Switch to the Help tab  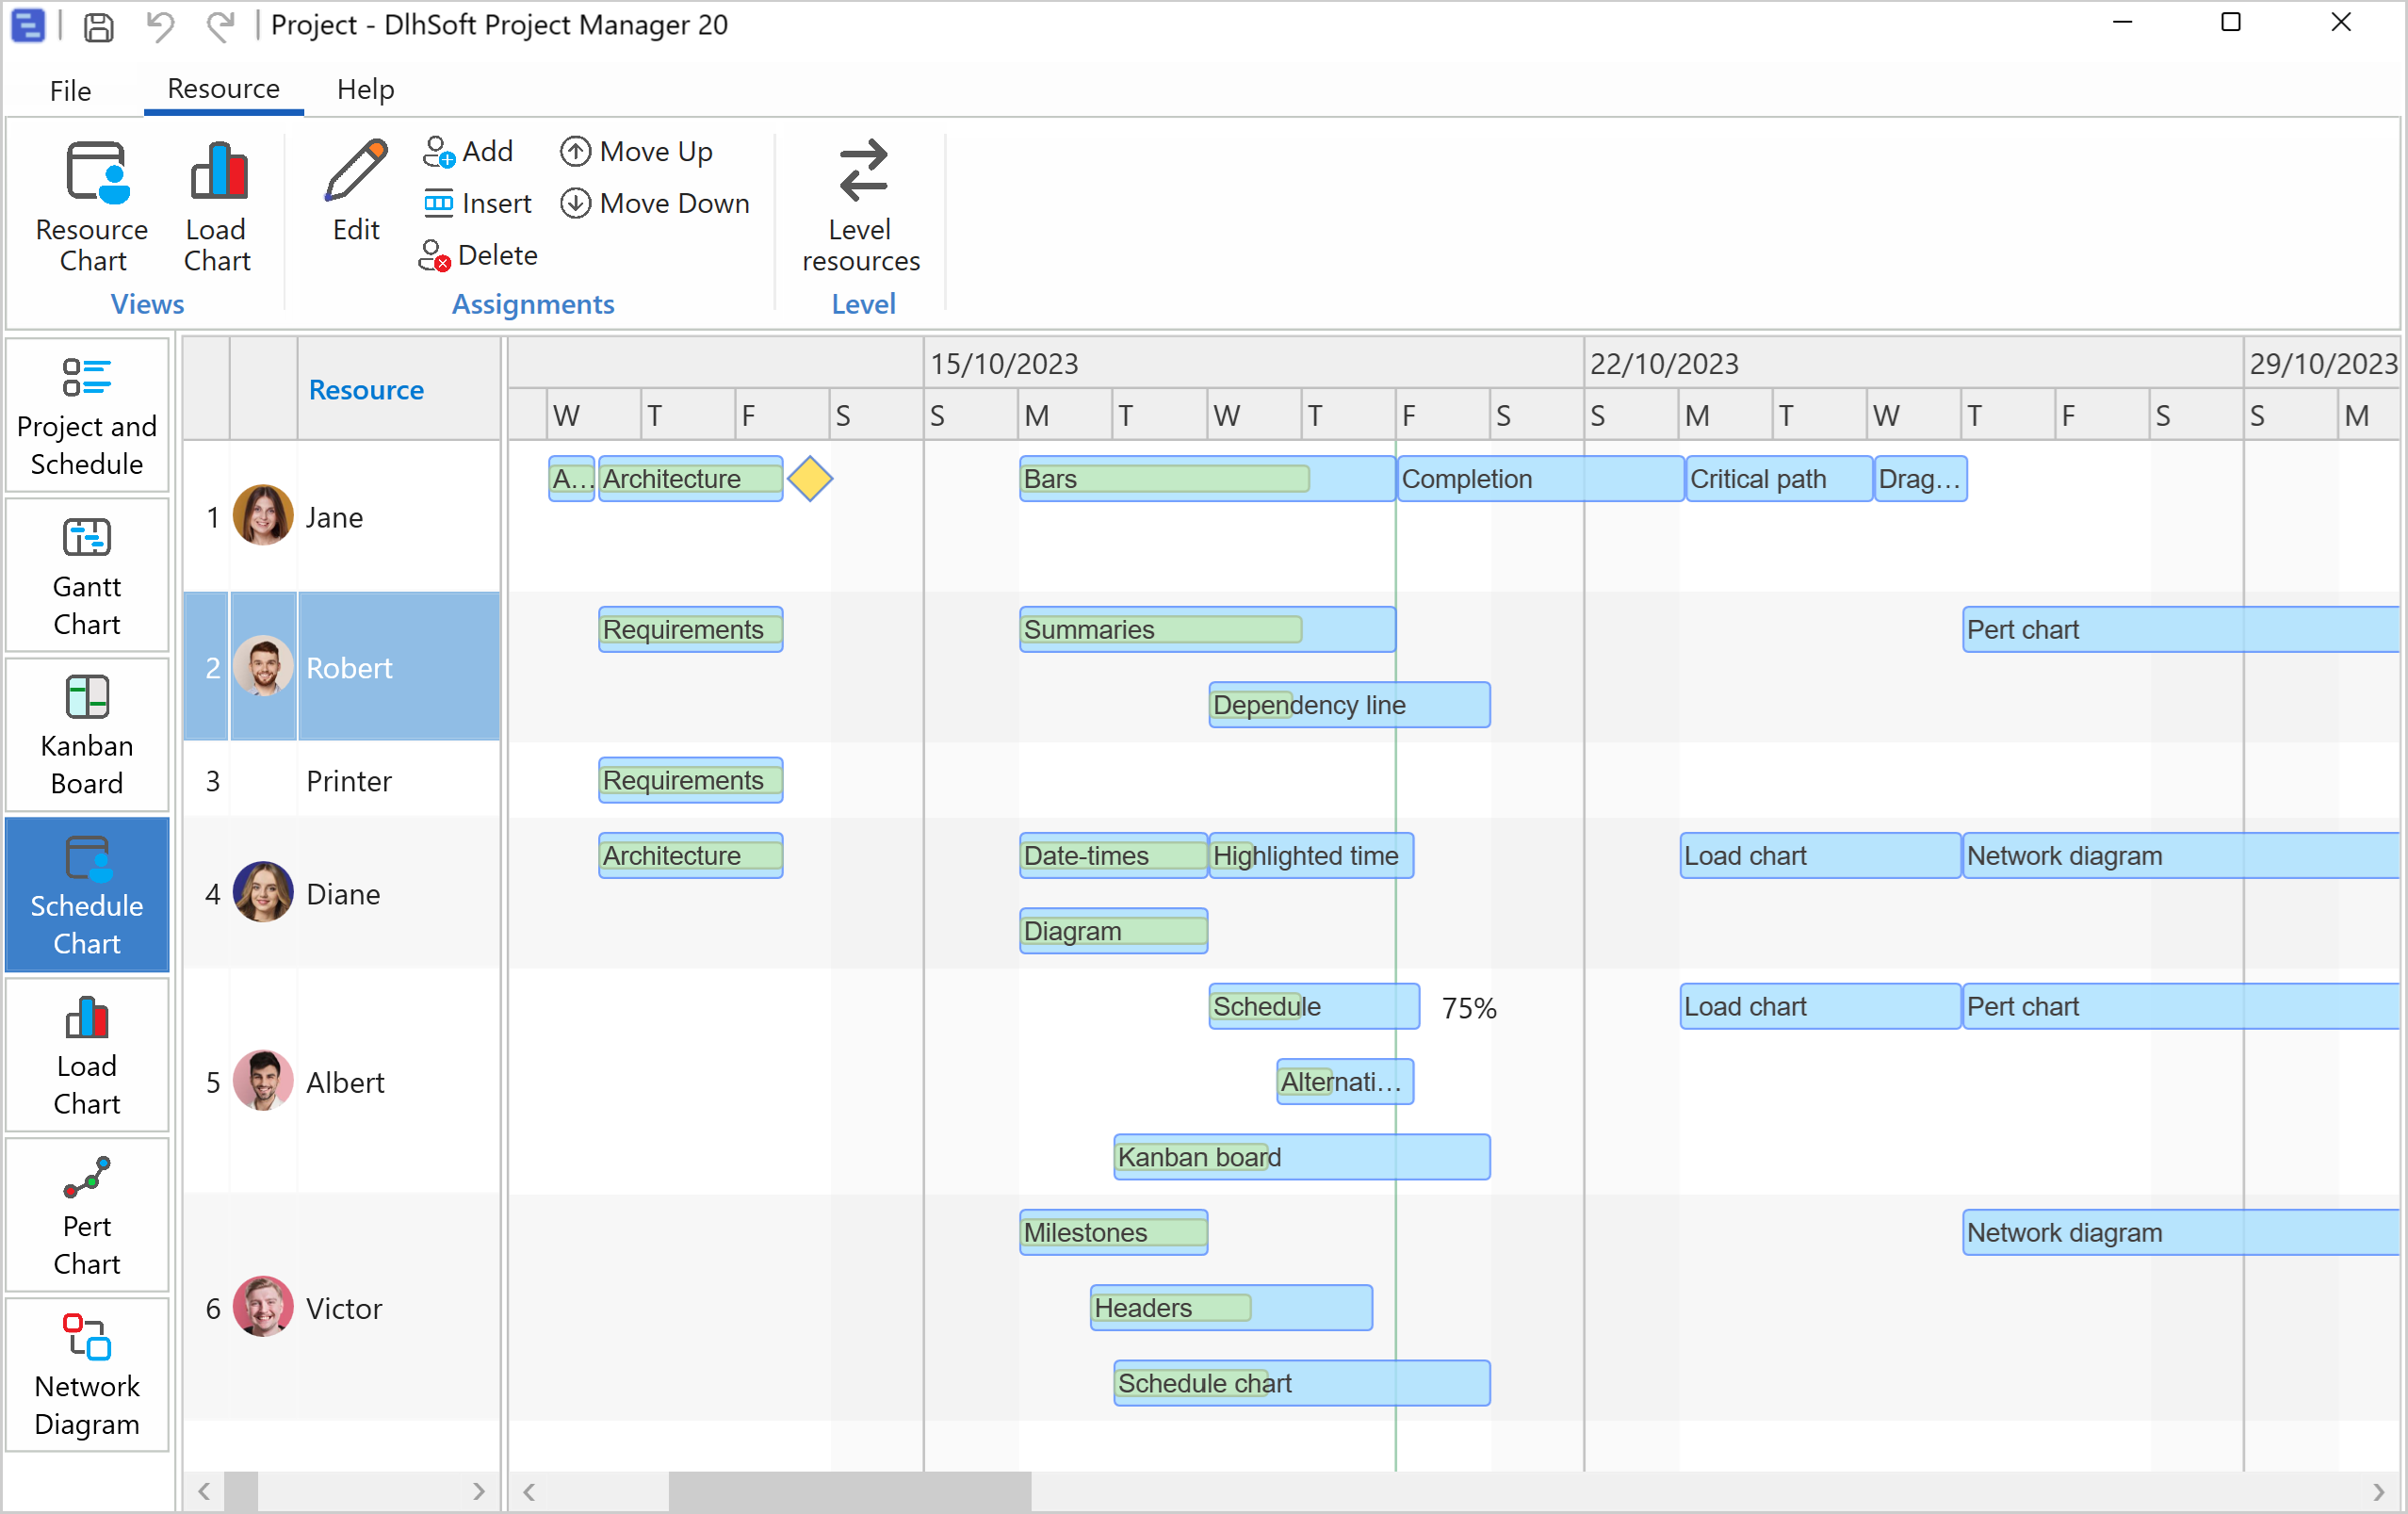point(365,90)
